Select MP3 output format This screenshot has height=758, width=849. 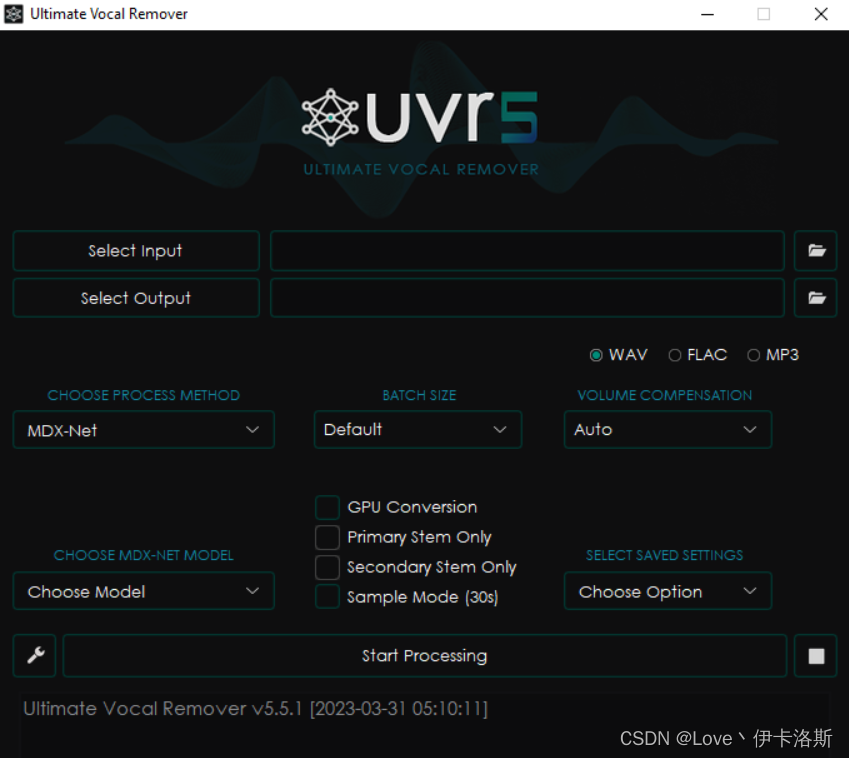[773, 355]
